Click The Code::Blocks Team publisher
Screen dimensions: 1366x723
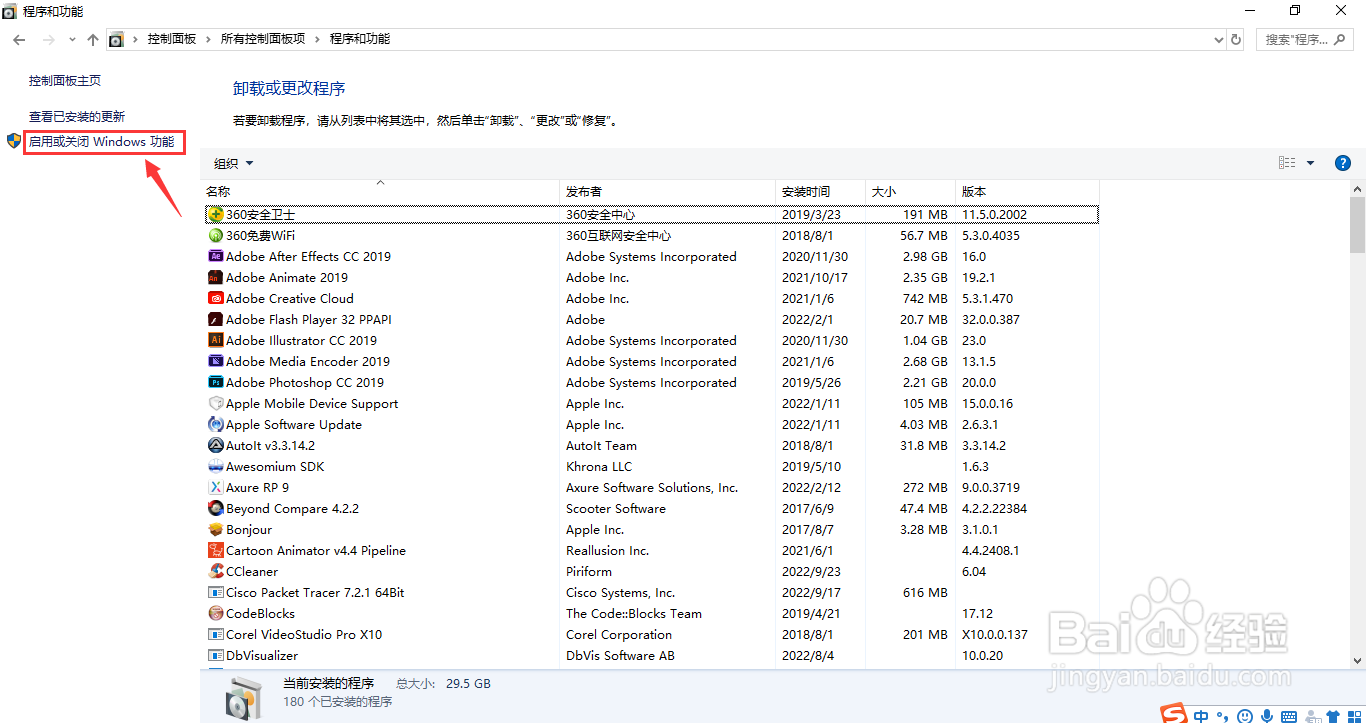tap(634, 613)
